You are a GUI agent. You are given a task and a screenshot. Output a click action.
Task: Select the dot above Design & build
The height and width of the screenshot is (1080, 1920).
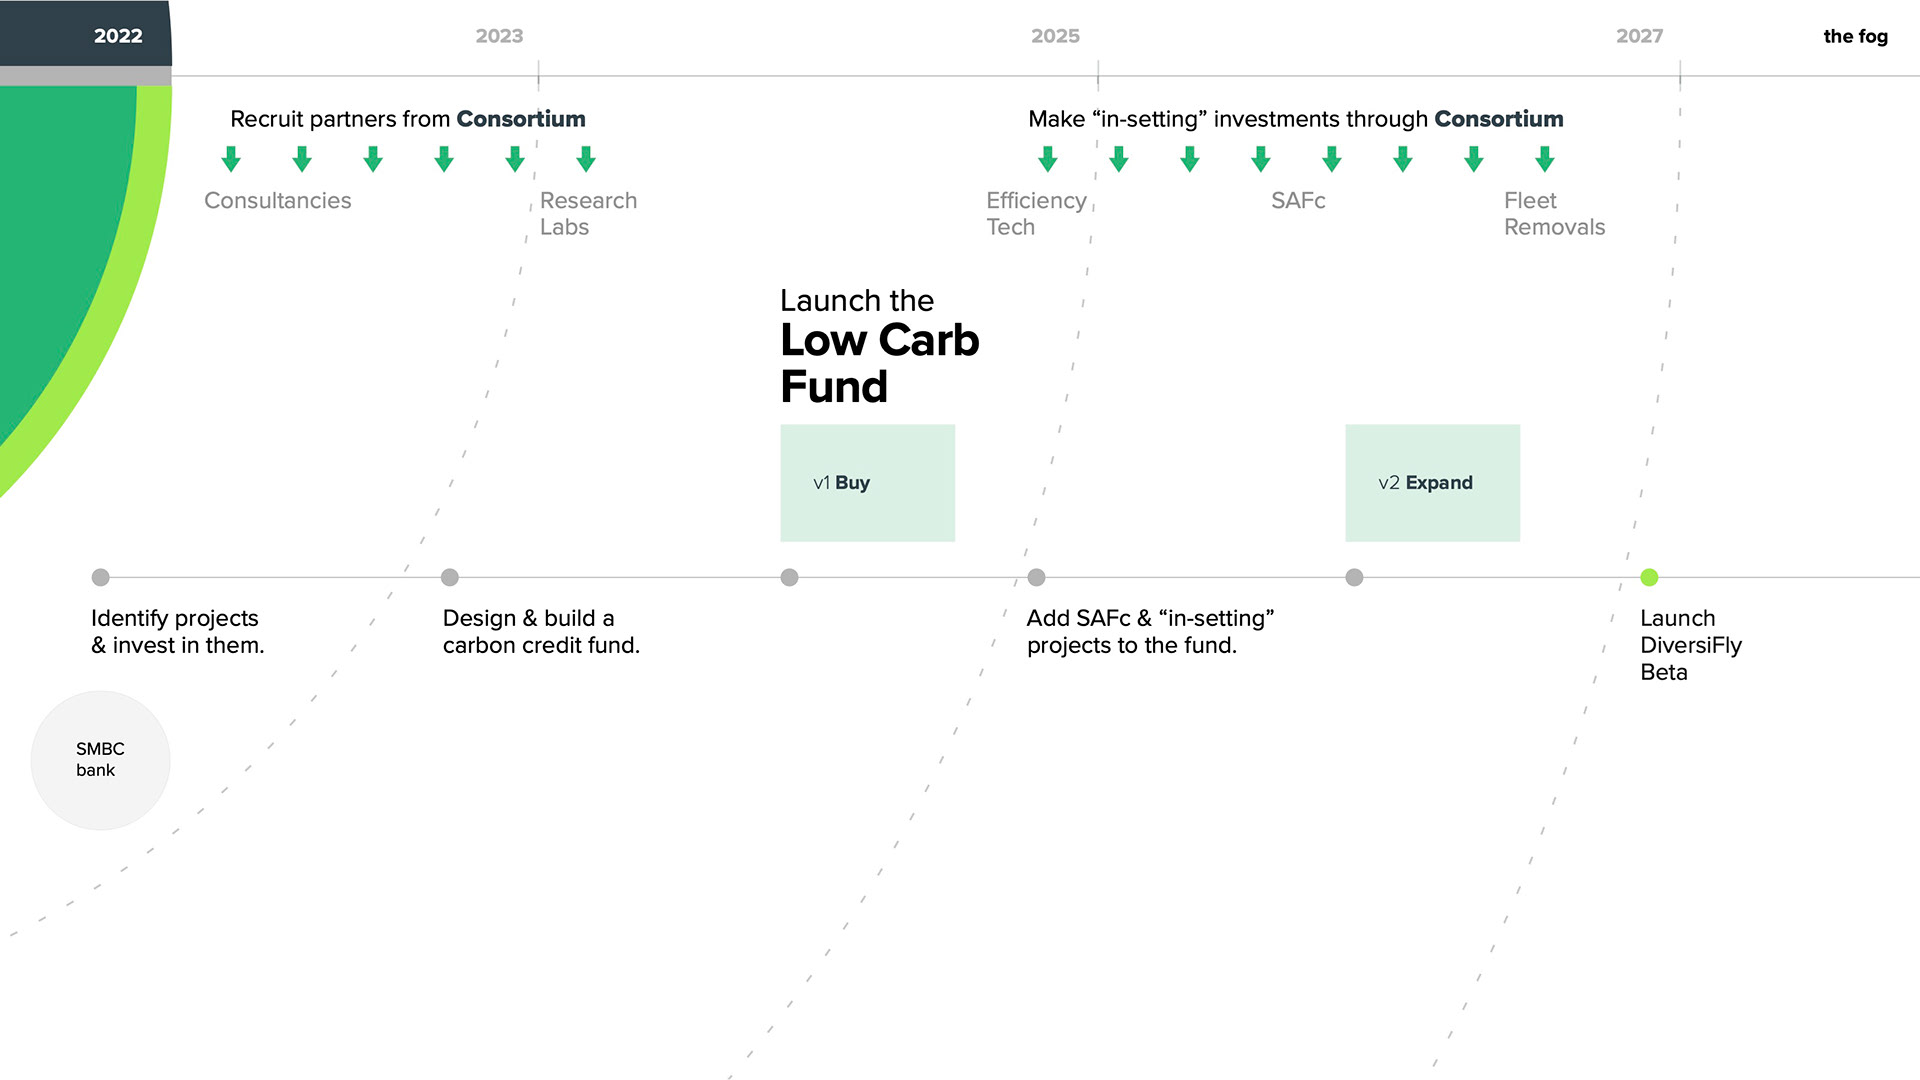click(x=450, y=577)
